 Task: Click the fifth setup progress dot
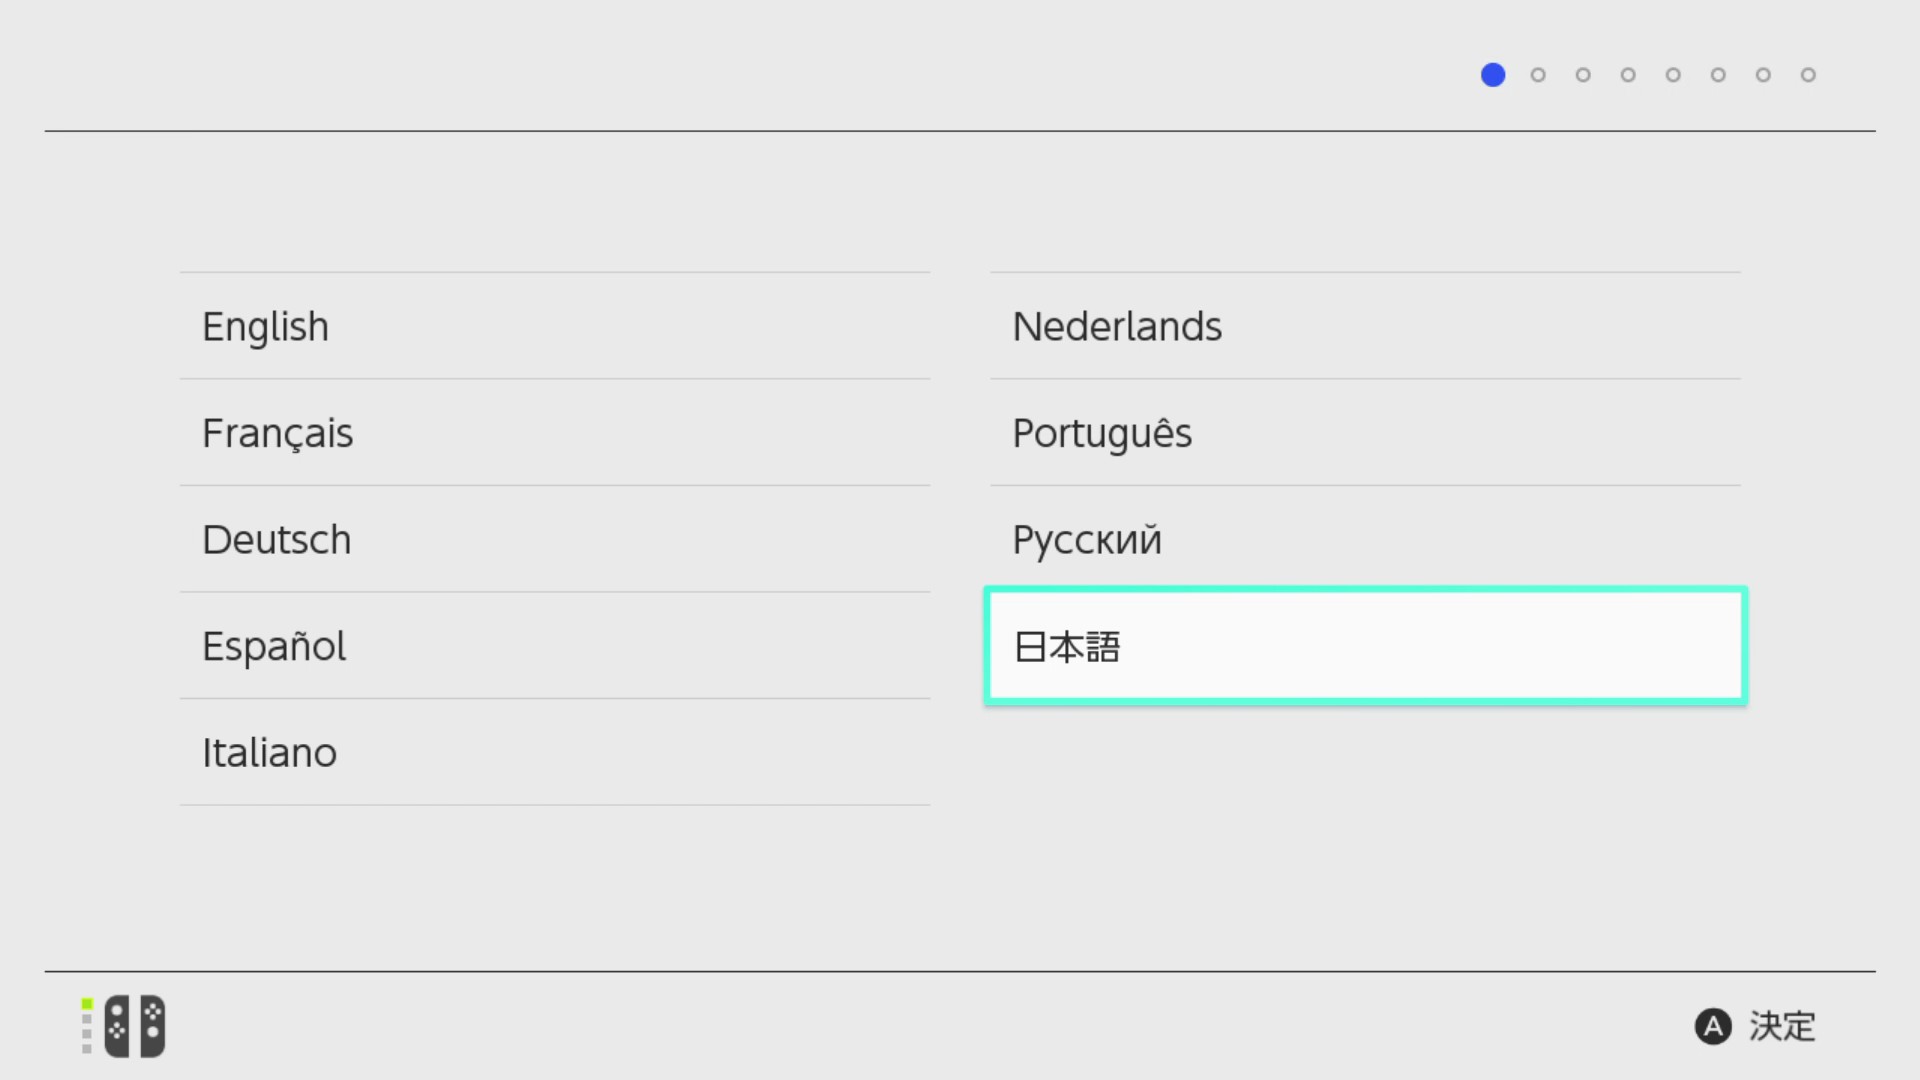(1673, 75)
